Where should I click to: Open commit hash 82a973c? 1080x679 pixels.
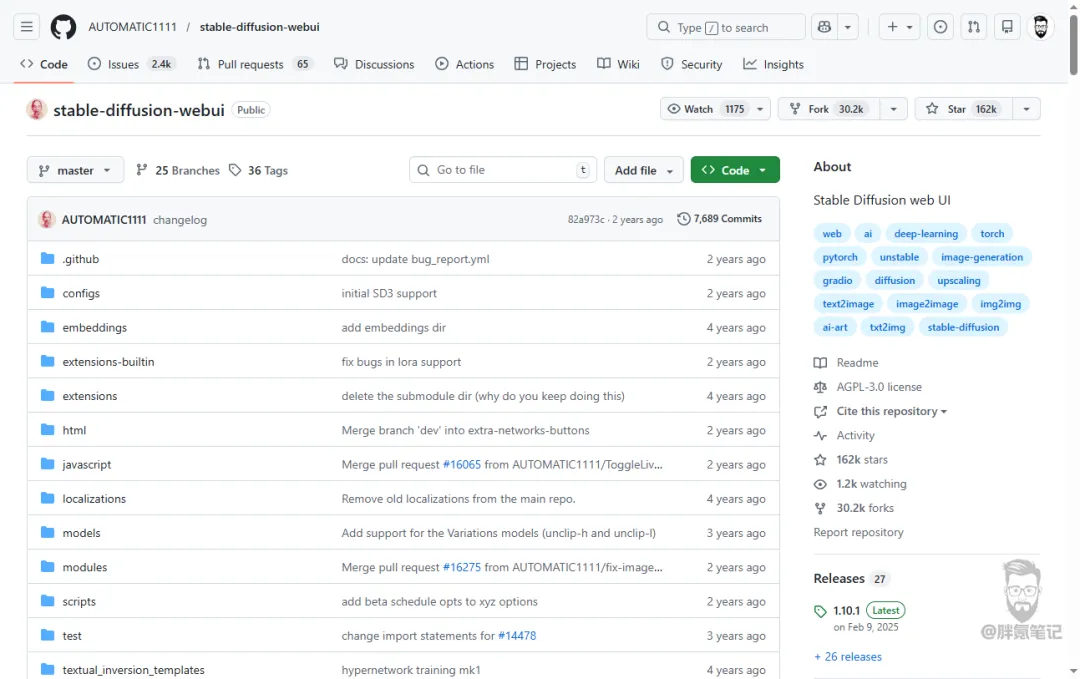[x=585, y=220]
